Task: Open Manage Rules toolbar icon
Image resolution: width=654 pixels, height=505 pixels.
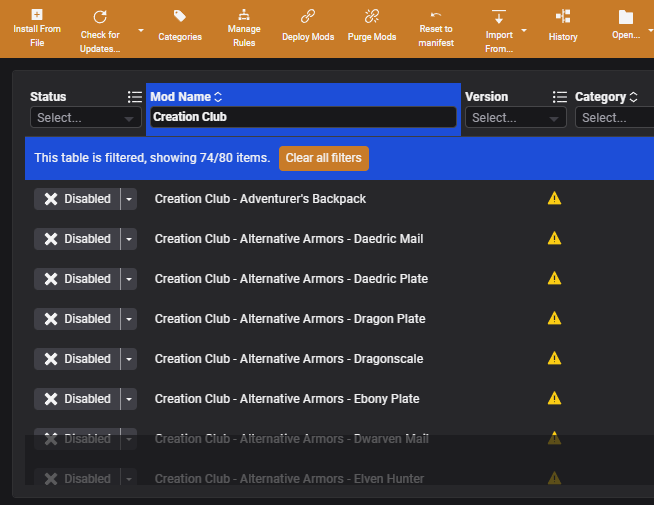Action: pos(244,15)
